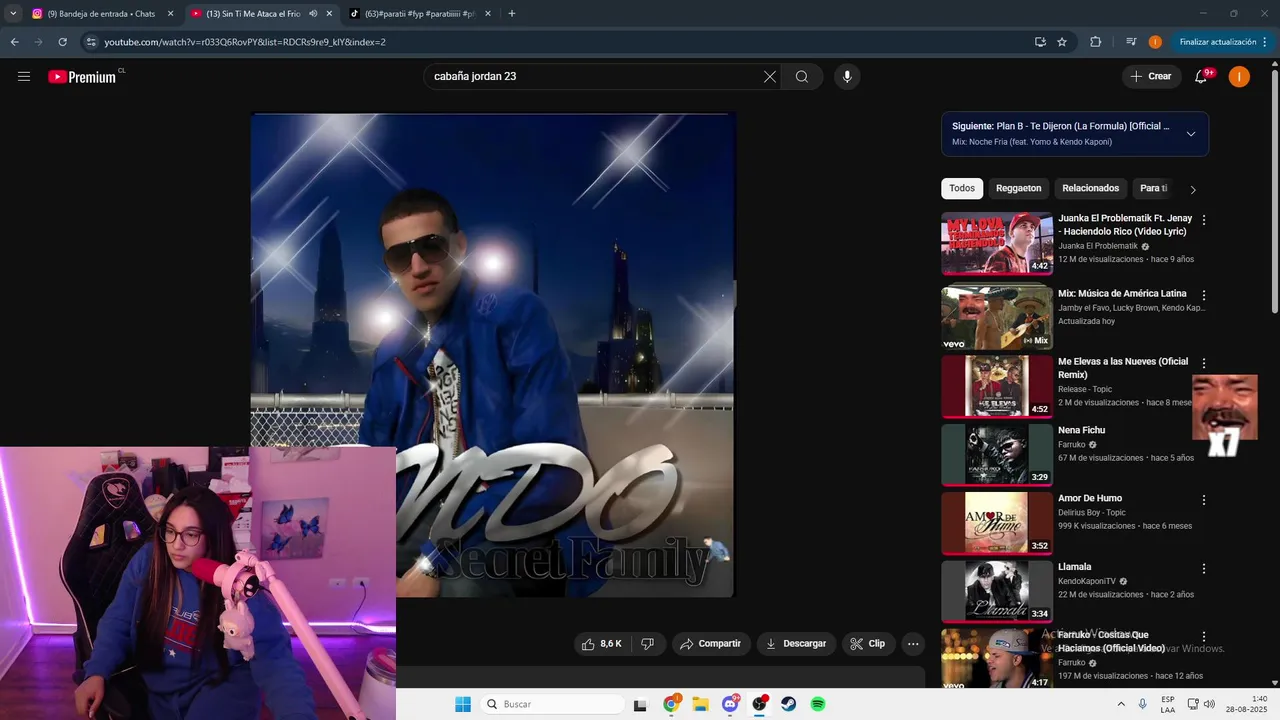Image resolution: width=1280 pixels, height=720 pixels.
Task: Open options menu for Llamala video
Action: point(1204,568)
